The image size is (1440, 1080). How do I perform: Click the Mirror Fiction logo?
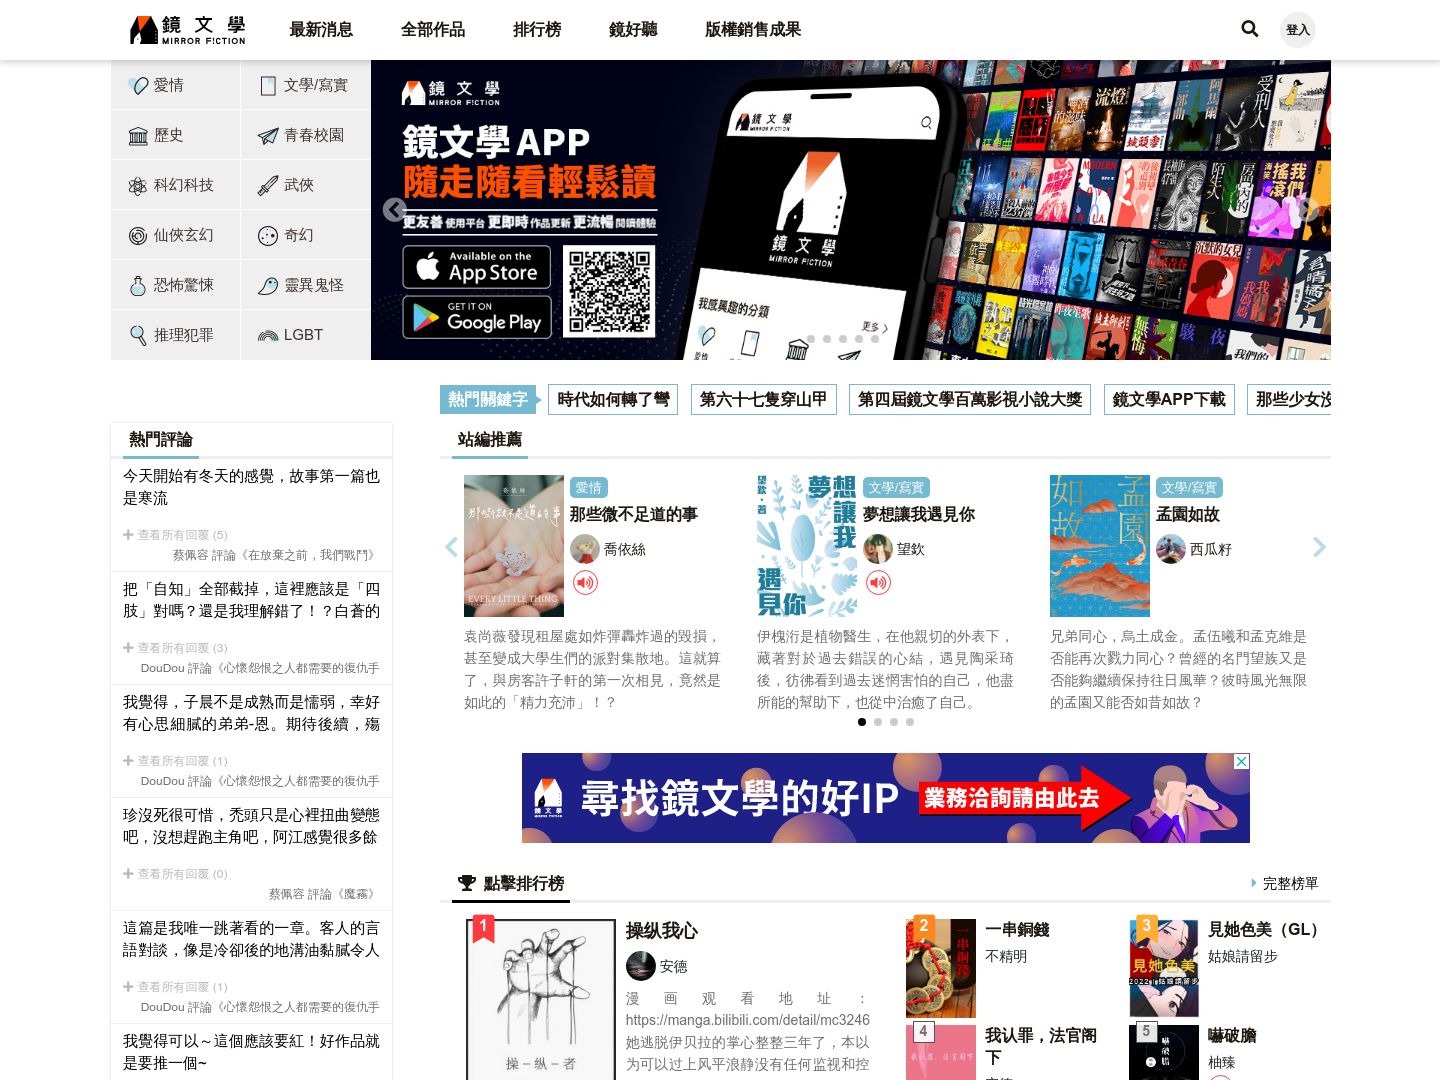click(x=188, y=30)
